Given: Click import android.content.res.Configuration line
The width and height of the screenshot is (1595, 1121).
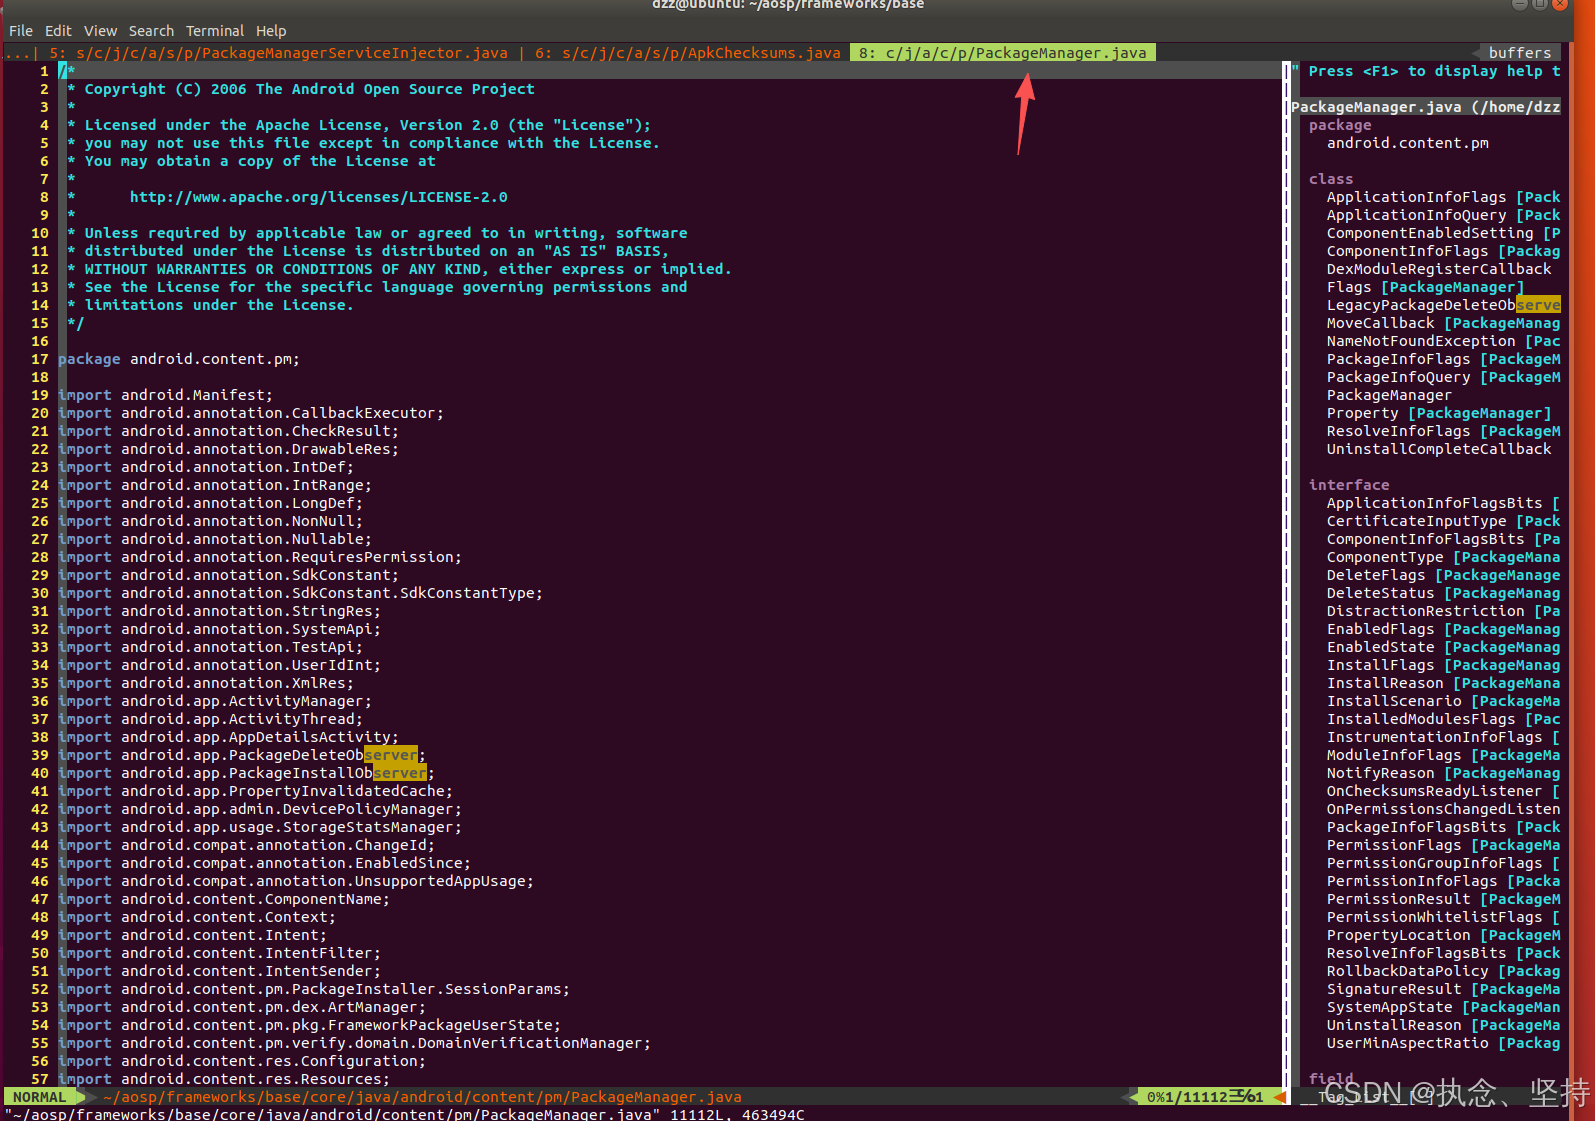Looking at the screenshot, I should point(242,1061).
